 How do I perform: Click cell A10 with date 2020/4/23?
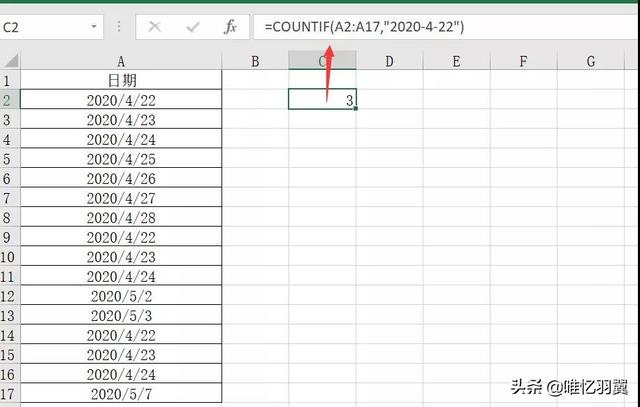[x=121, y=256]
